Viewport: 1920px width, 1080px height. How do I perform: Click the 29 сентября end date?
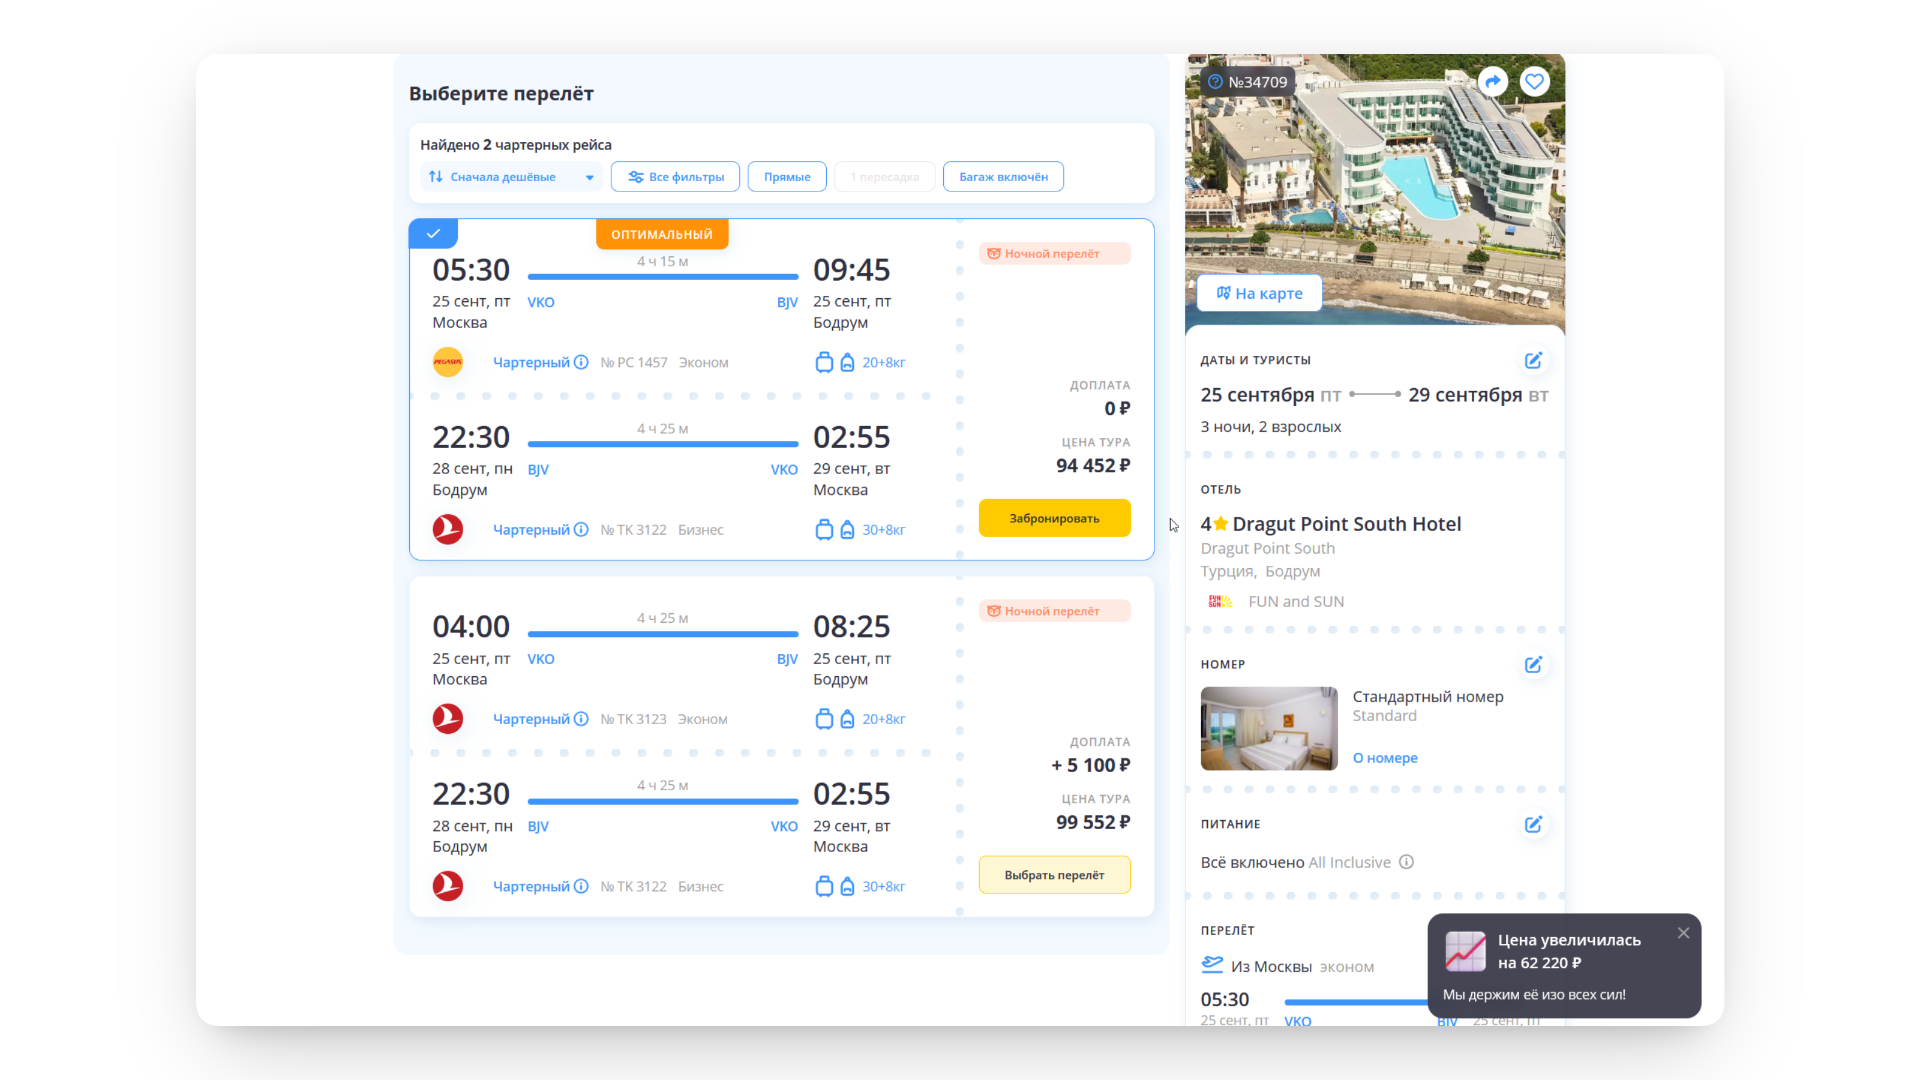point(1465,395)
